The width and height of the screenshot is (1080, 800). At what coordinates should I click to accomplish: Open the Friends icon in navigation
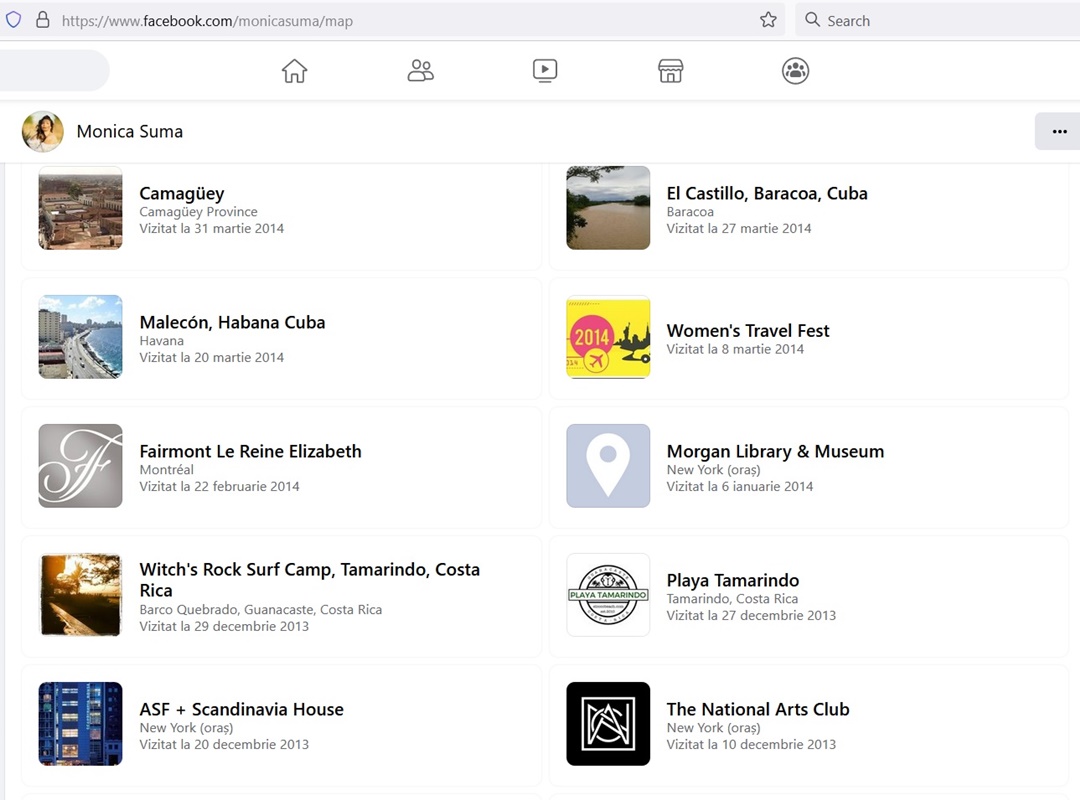pyautogui.click(x=420, y=71)
